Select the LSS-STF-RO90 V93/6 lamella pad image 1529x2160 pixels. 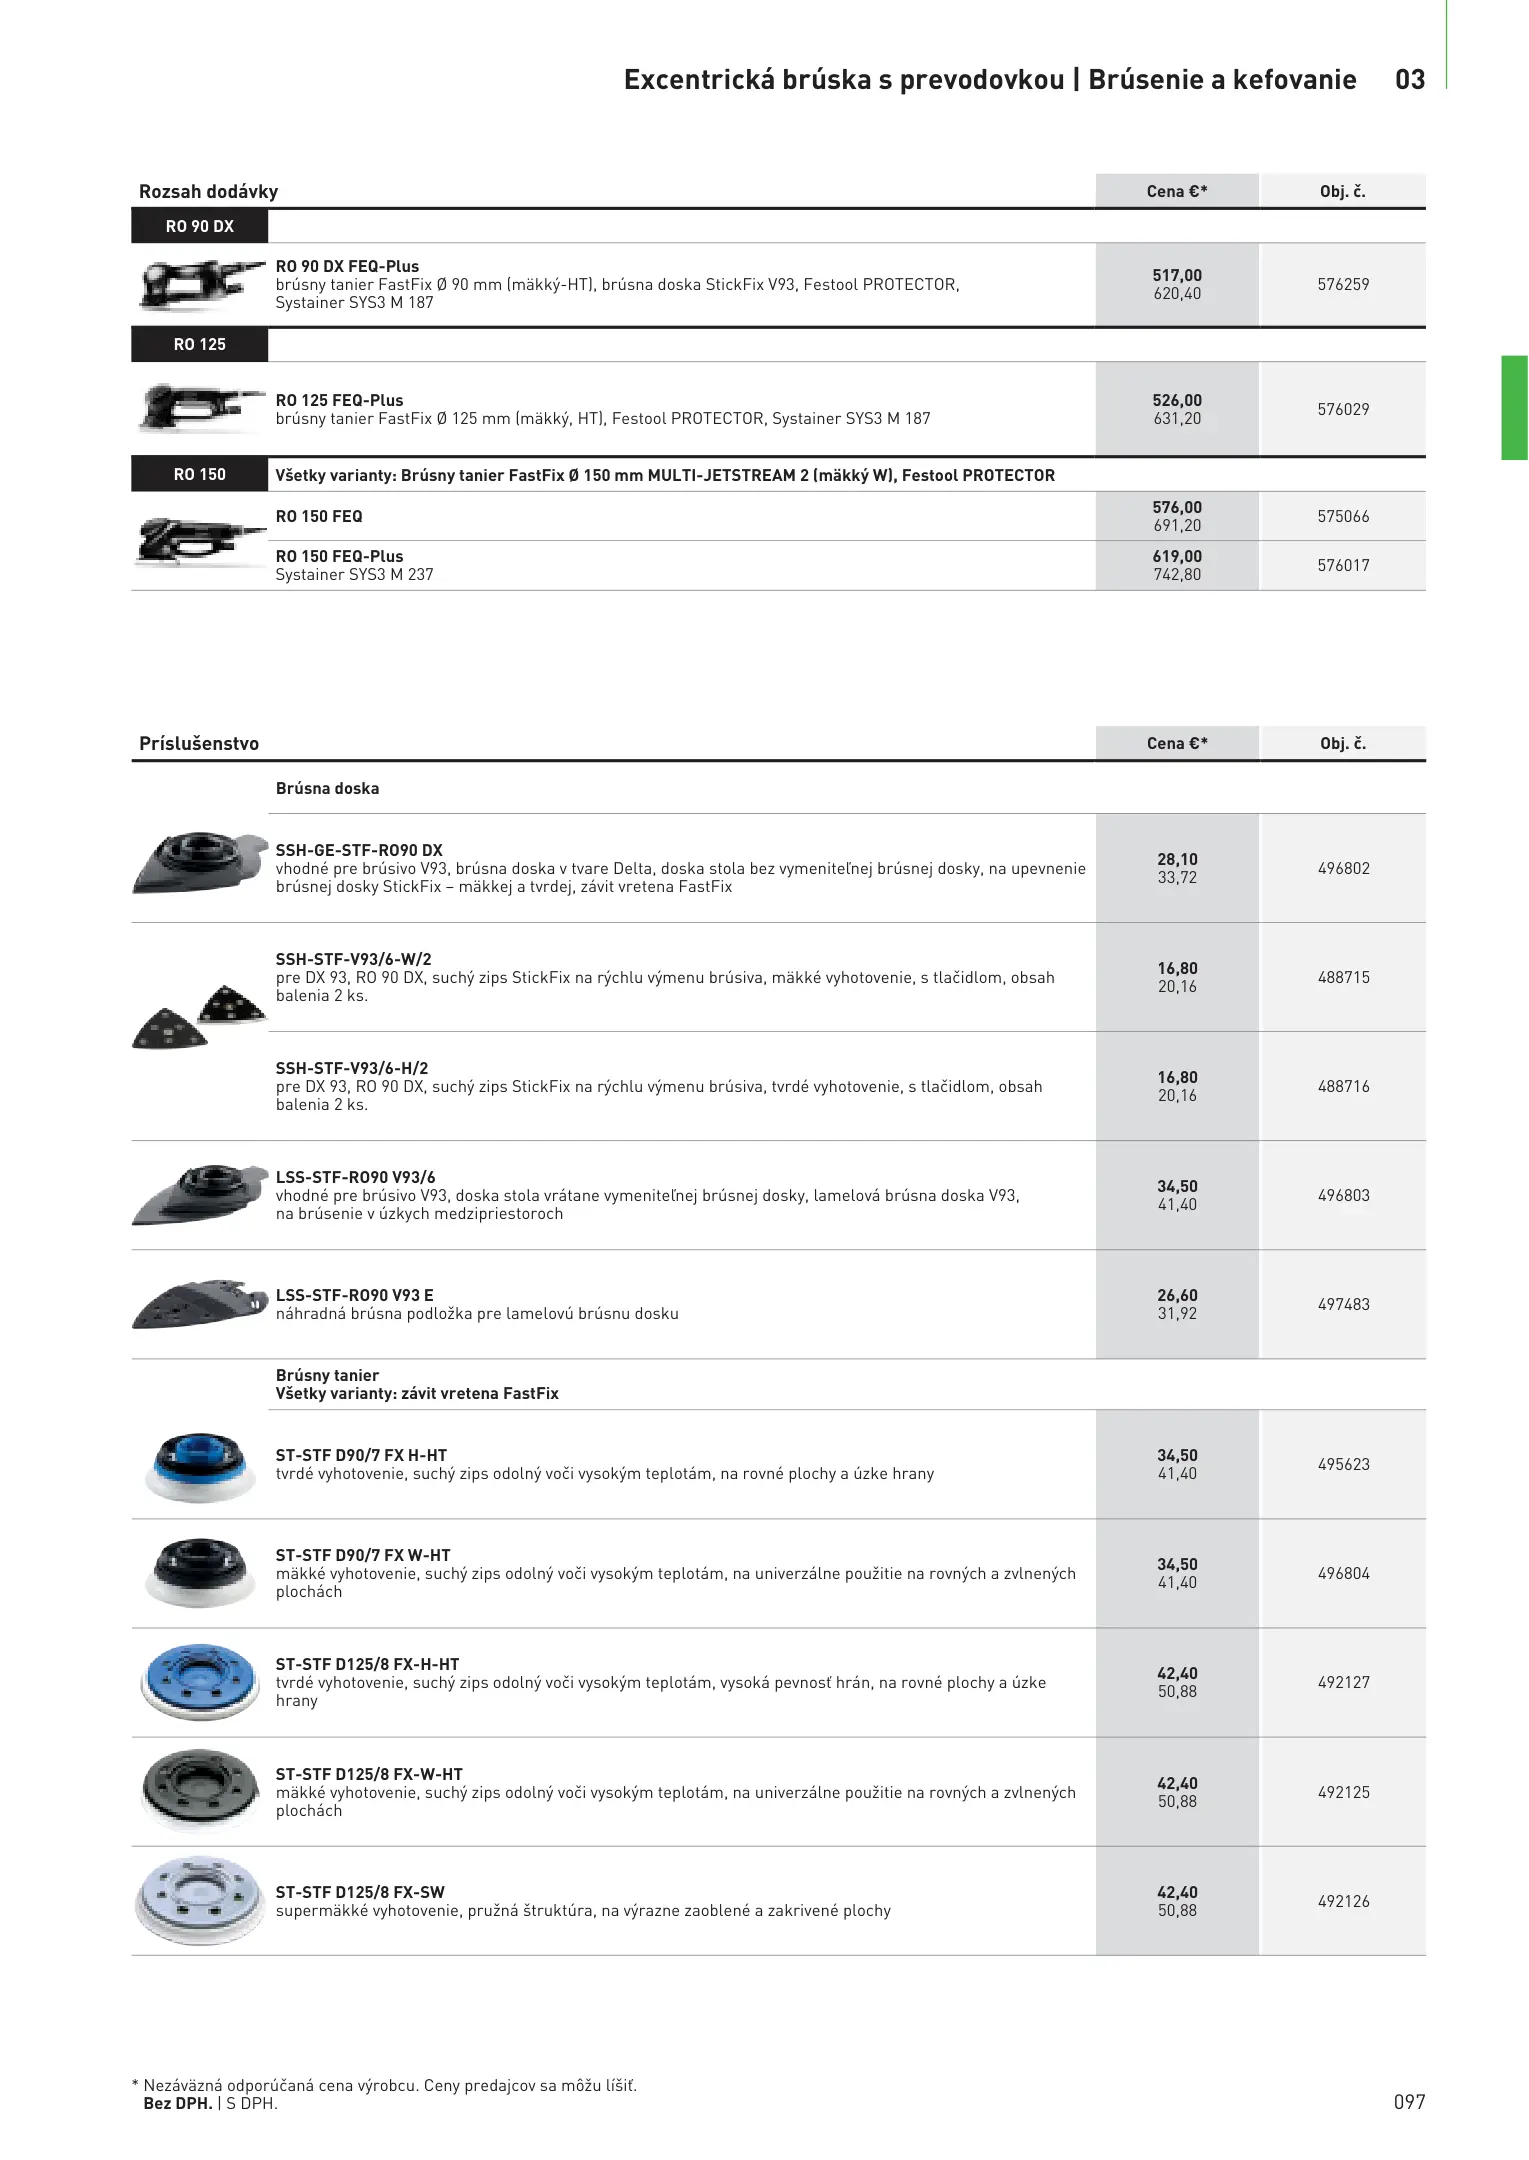(x=198, y=1194)
